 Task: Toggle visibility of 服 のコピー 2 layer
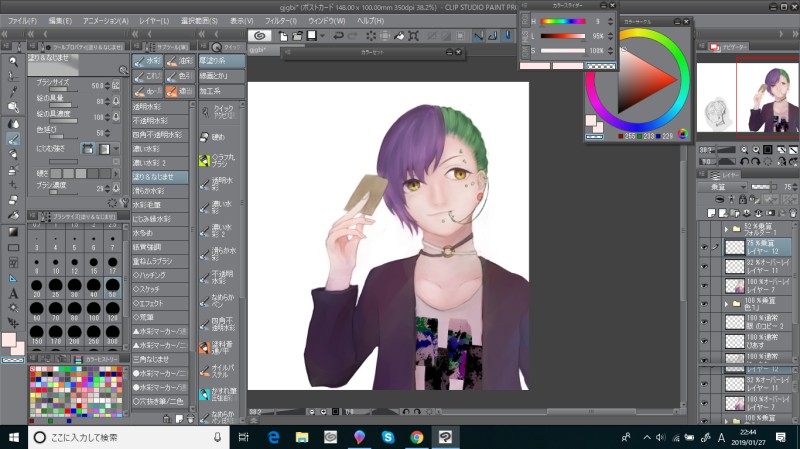[x=704, y=322]
